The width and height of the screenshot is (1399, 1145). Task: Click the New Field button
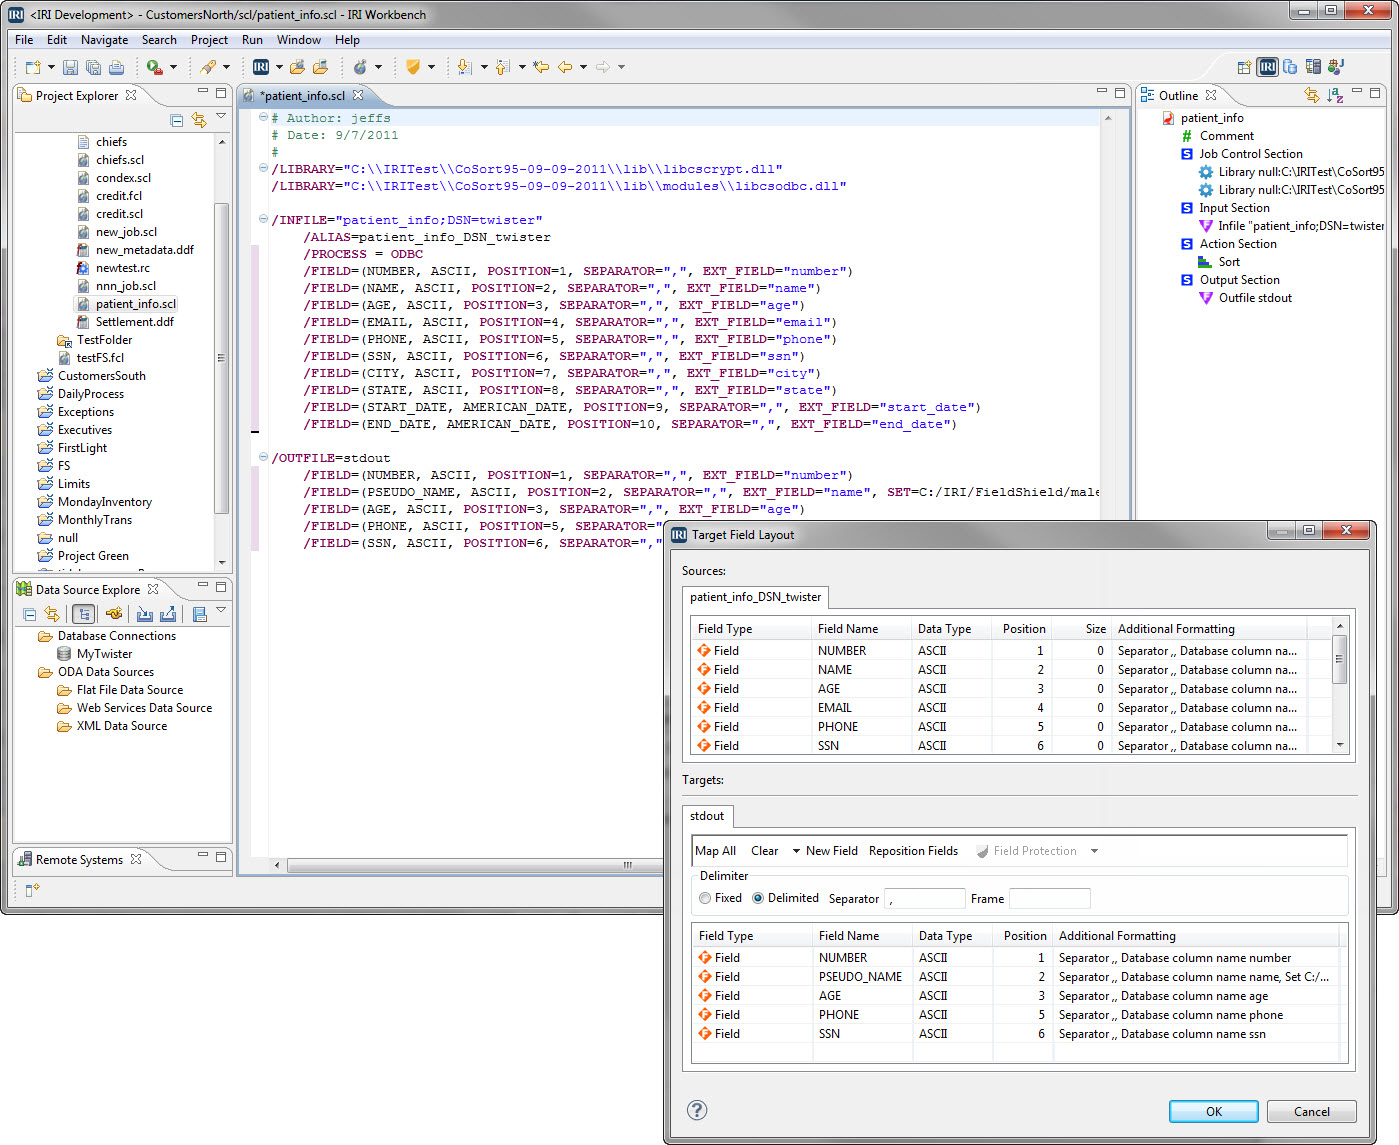pos(832,851)
